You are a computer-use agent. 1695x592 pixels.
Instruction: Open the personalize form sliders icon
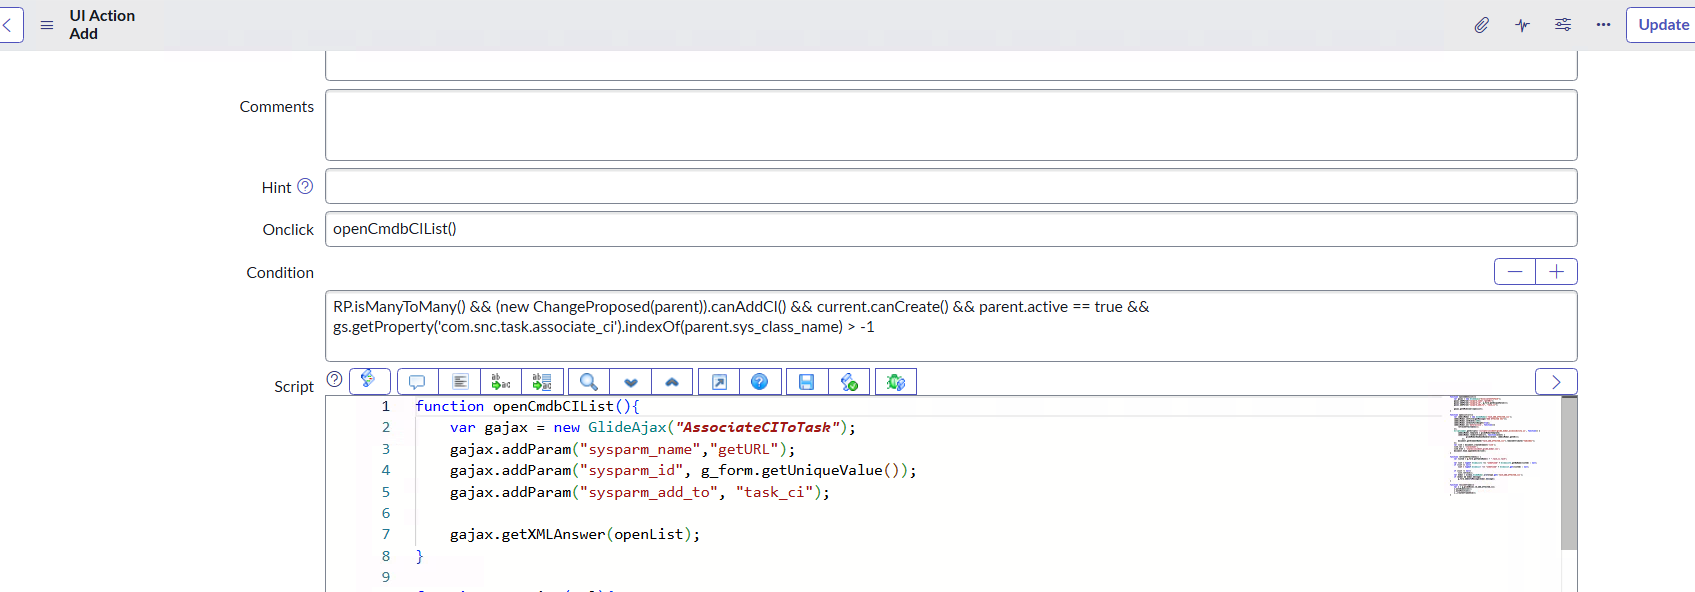pyautogui.click(x=1563, y=25)
